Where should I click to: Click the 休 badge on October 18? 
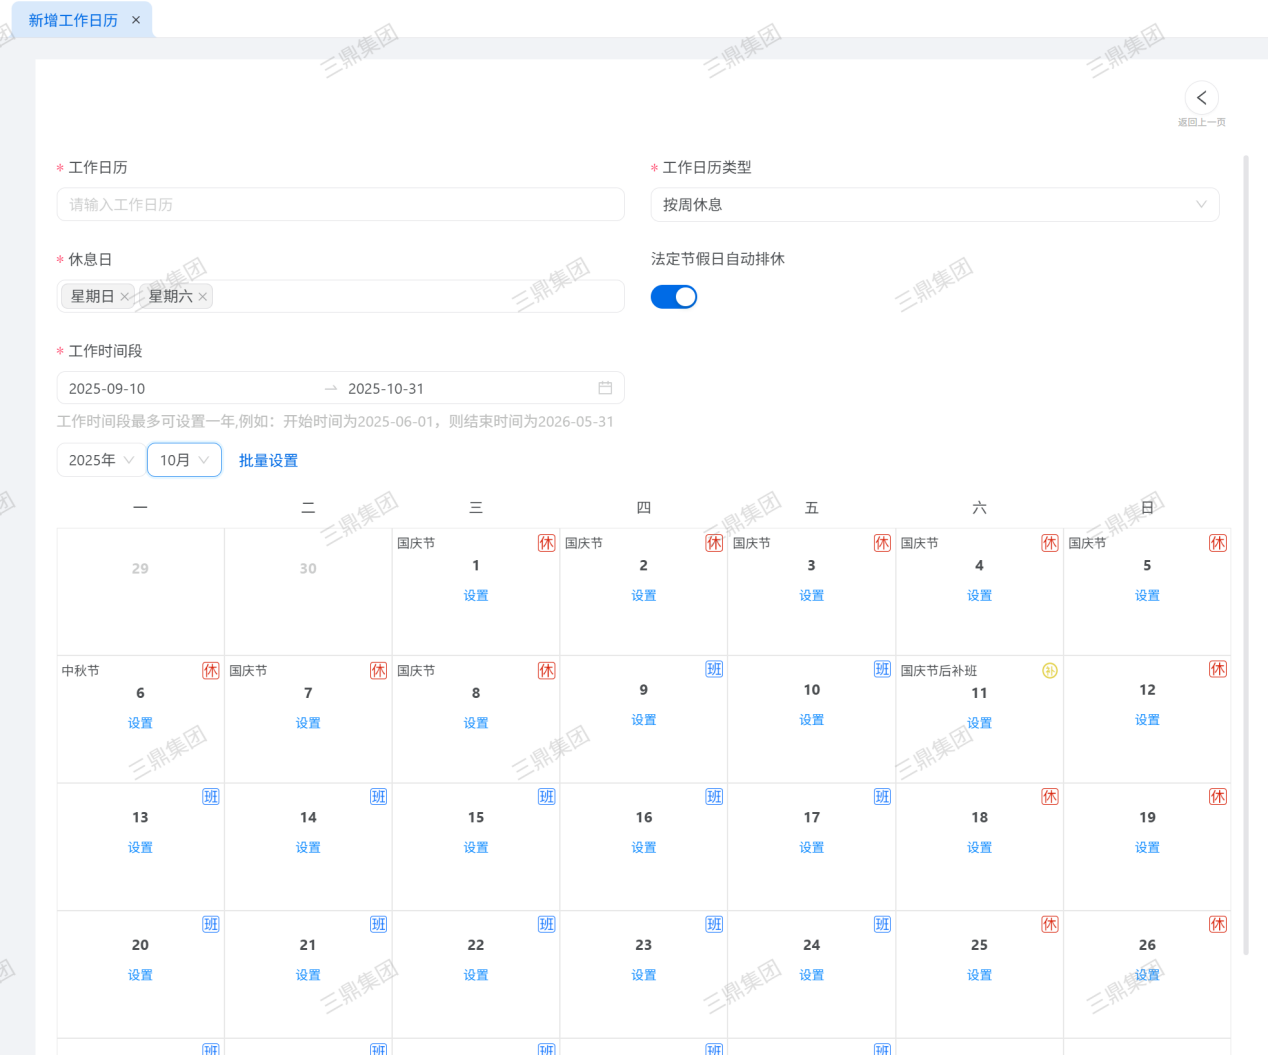click(x=1049, y=797)
